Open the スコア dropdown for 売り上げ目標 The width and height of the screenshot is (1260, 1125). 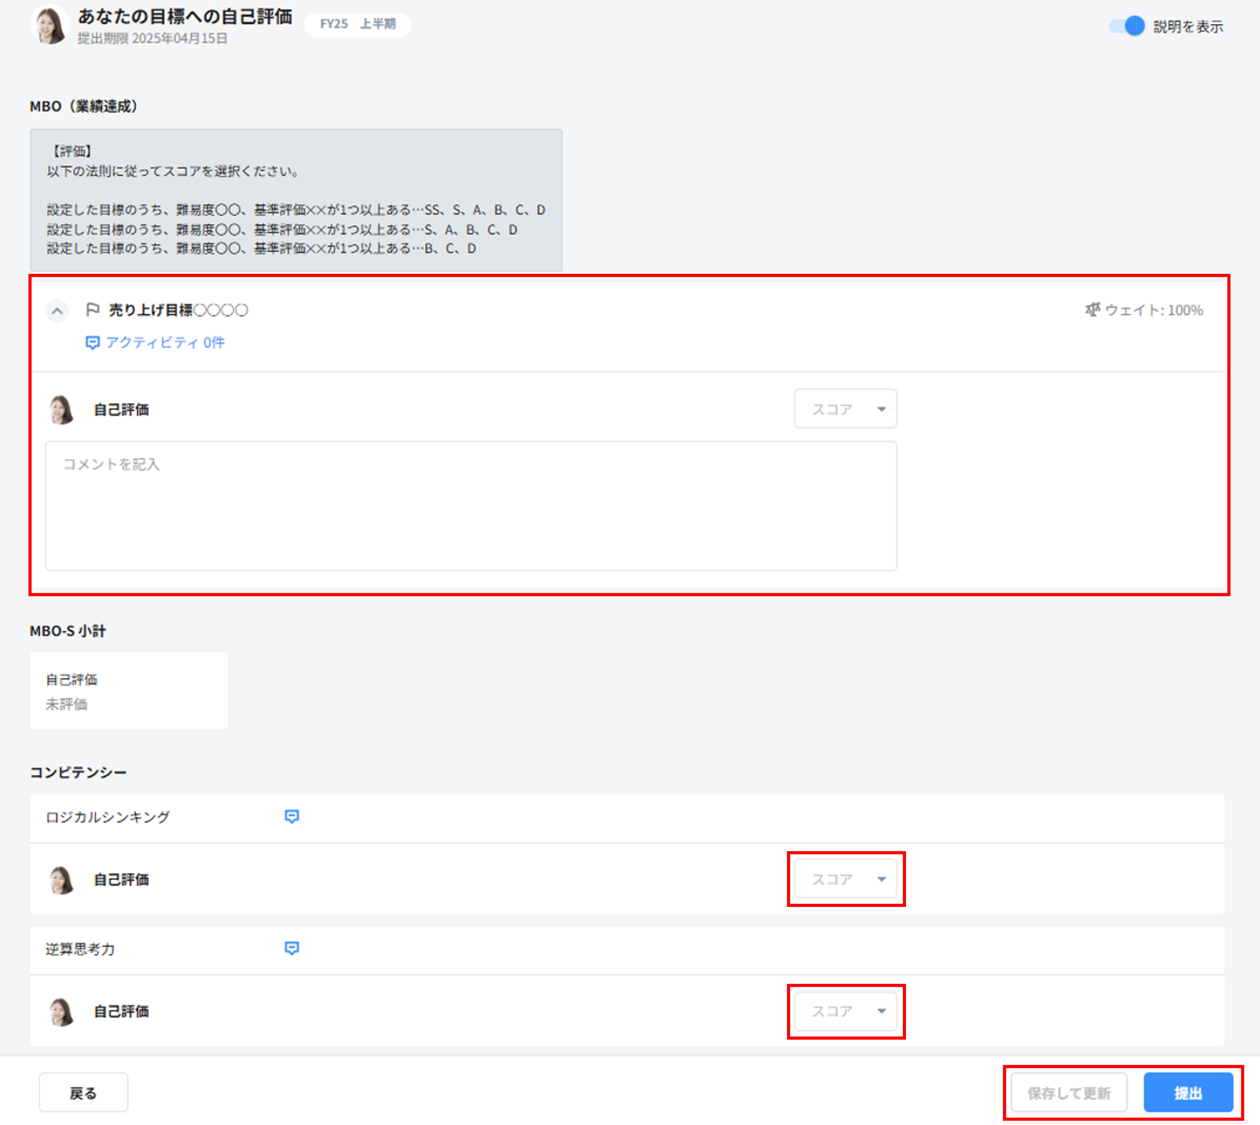click(845, 409)
